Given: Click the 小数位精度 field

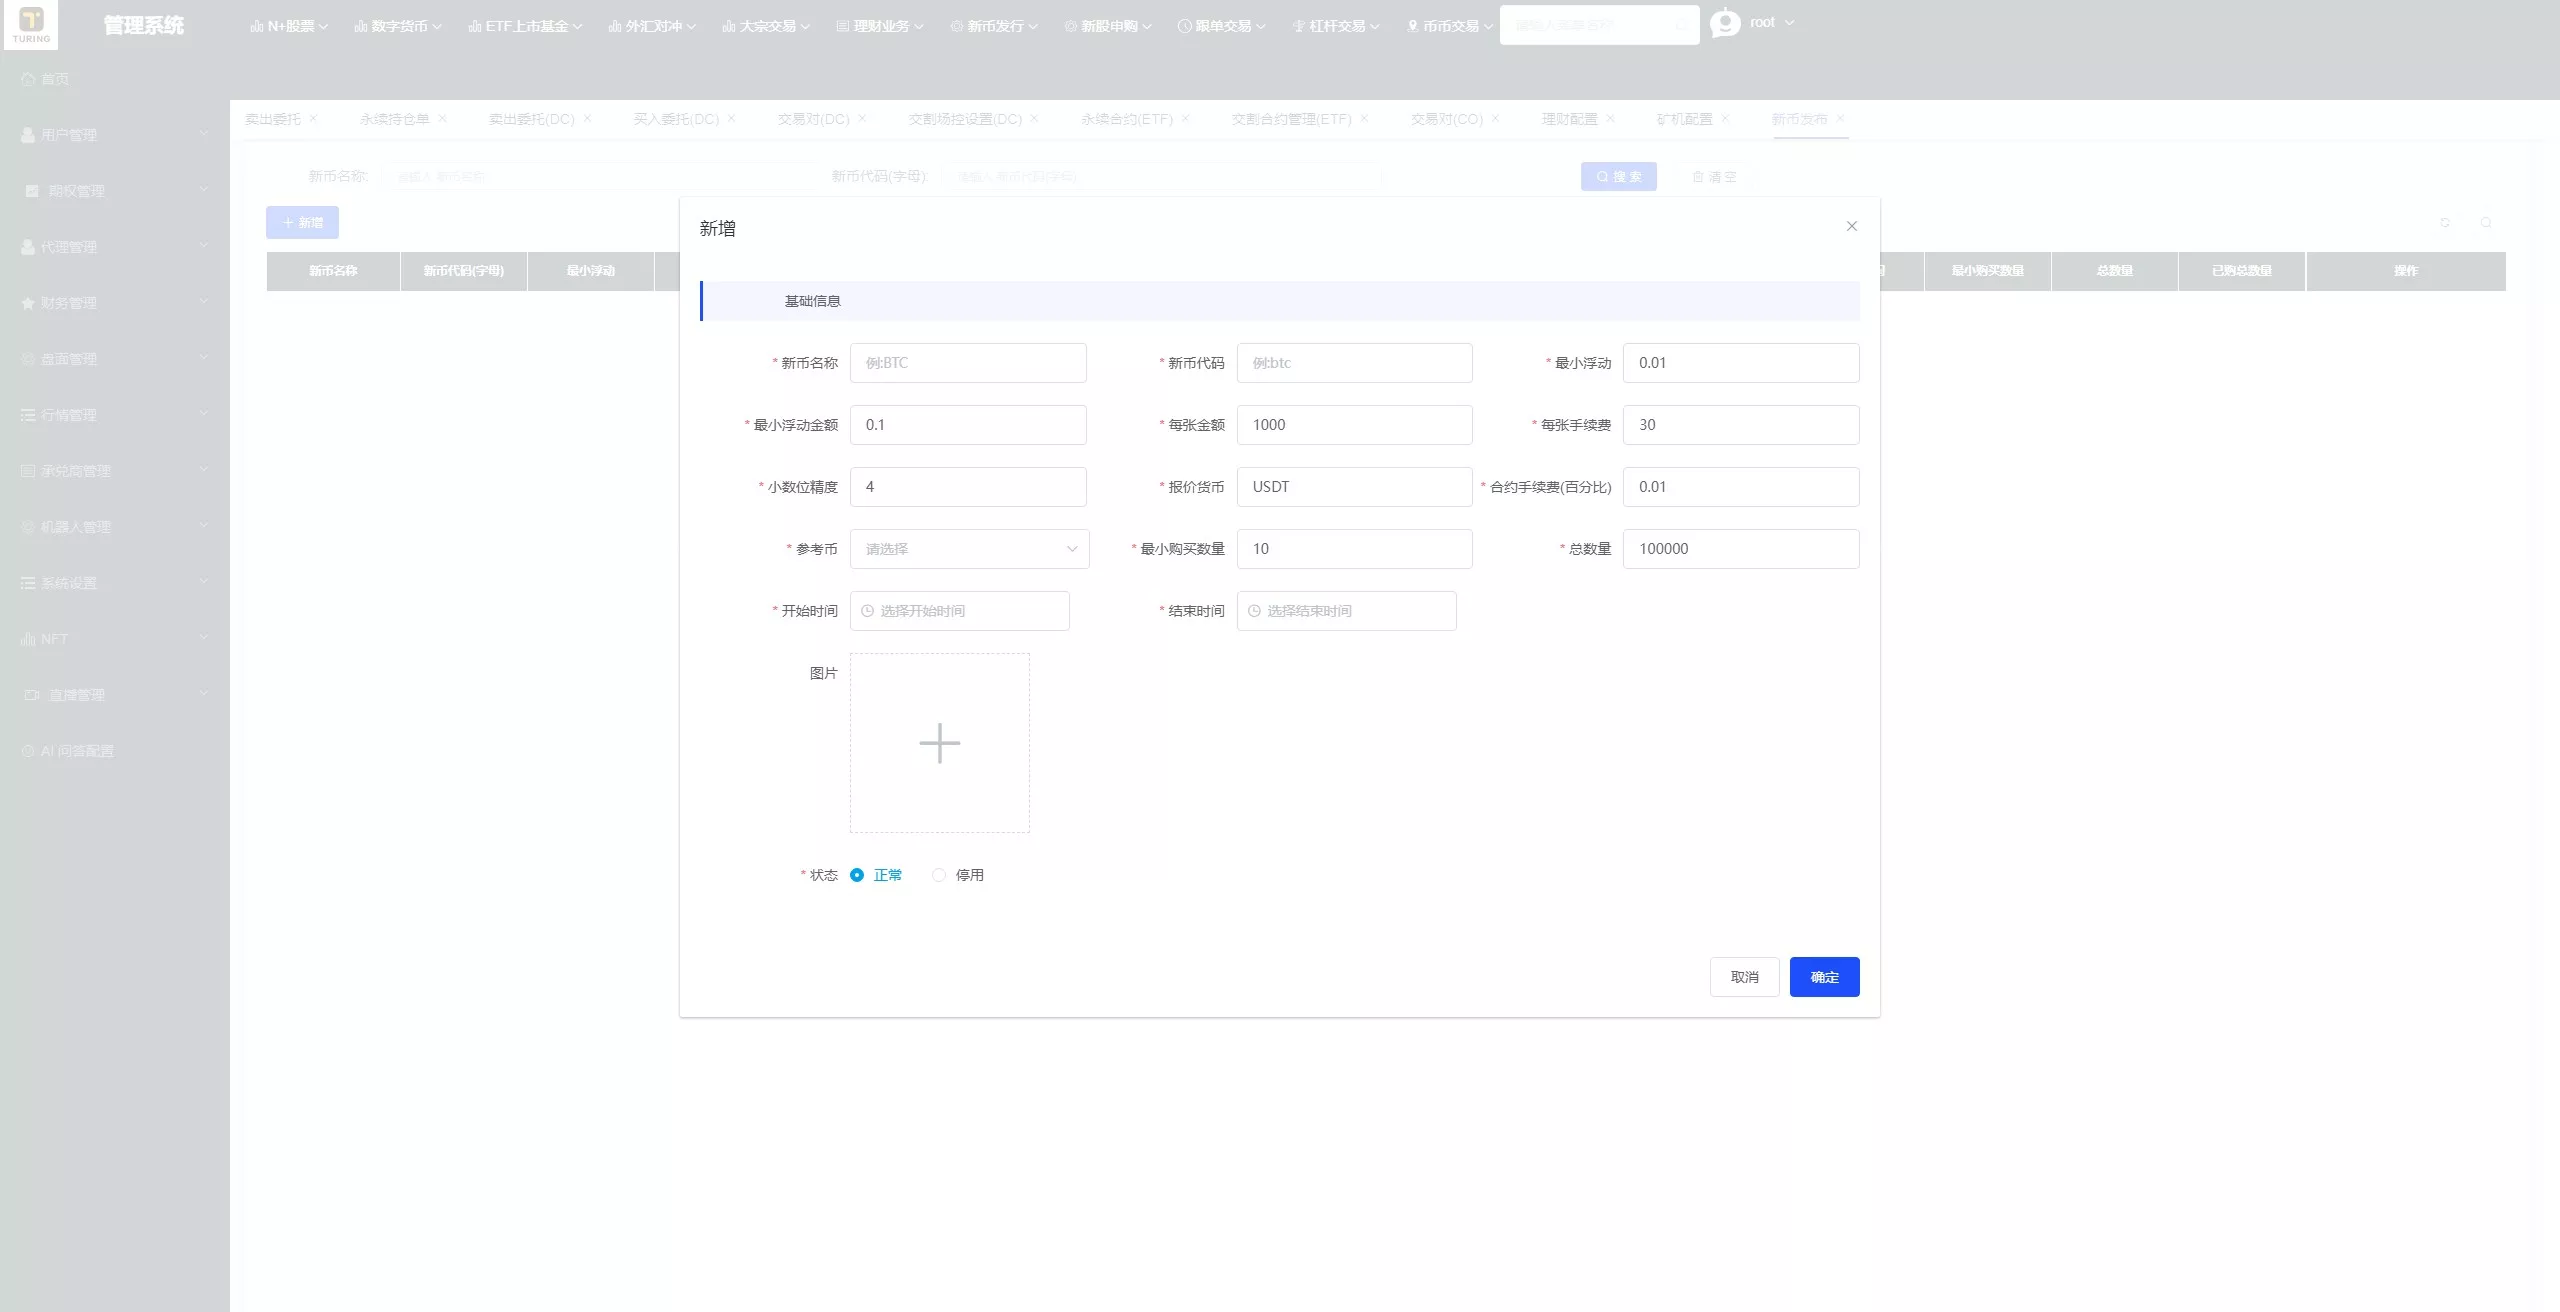Looking at the screenshot, I should (x=968, y=487).
